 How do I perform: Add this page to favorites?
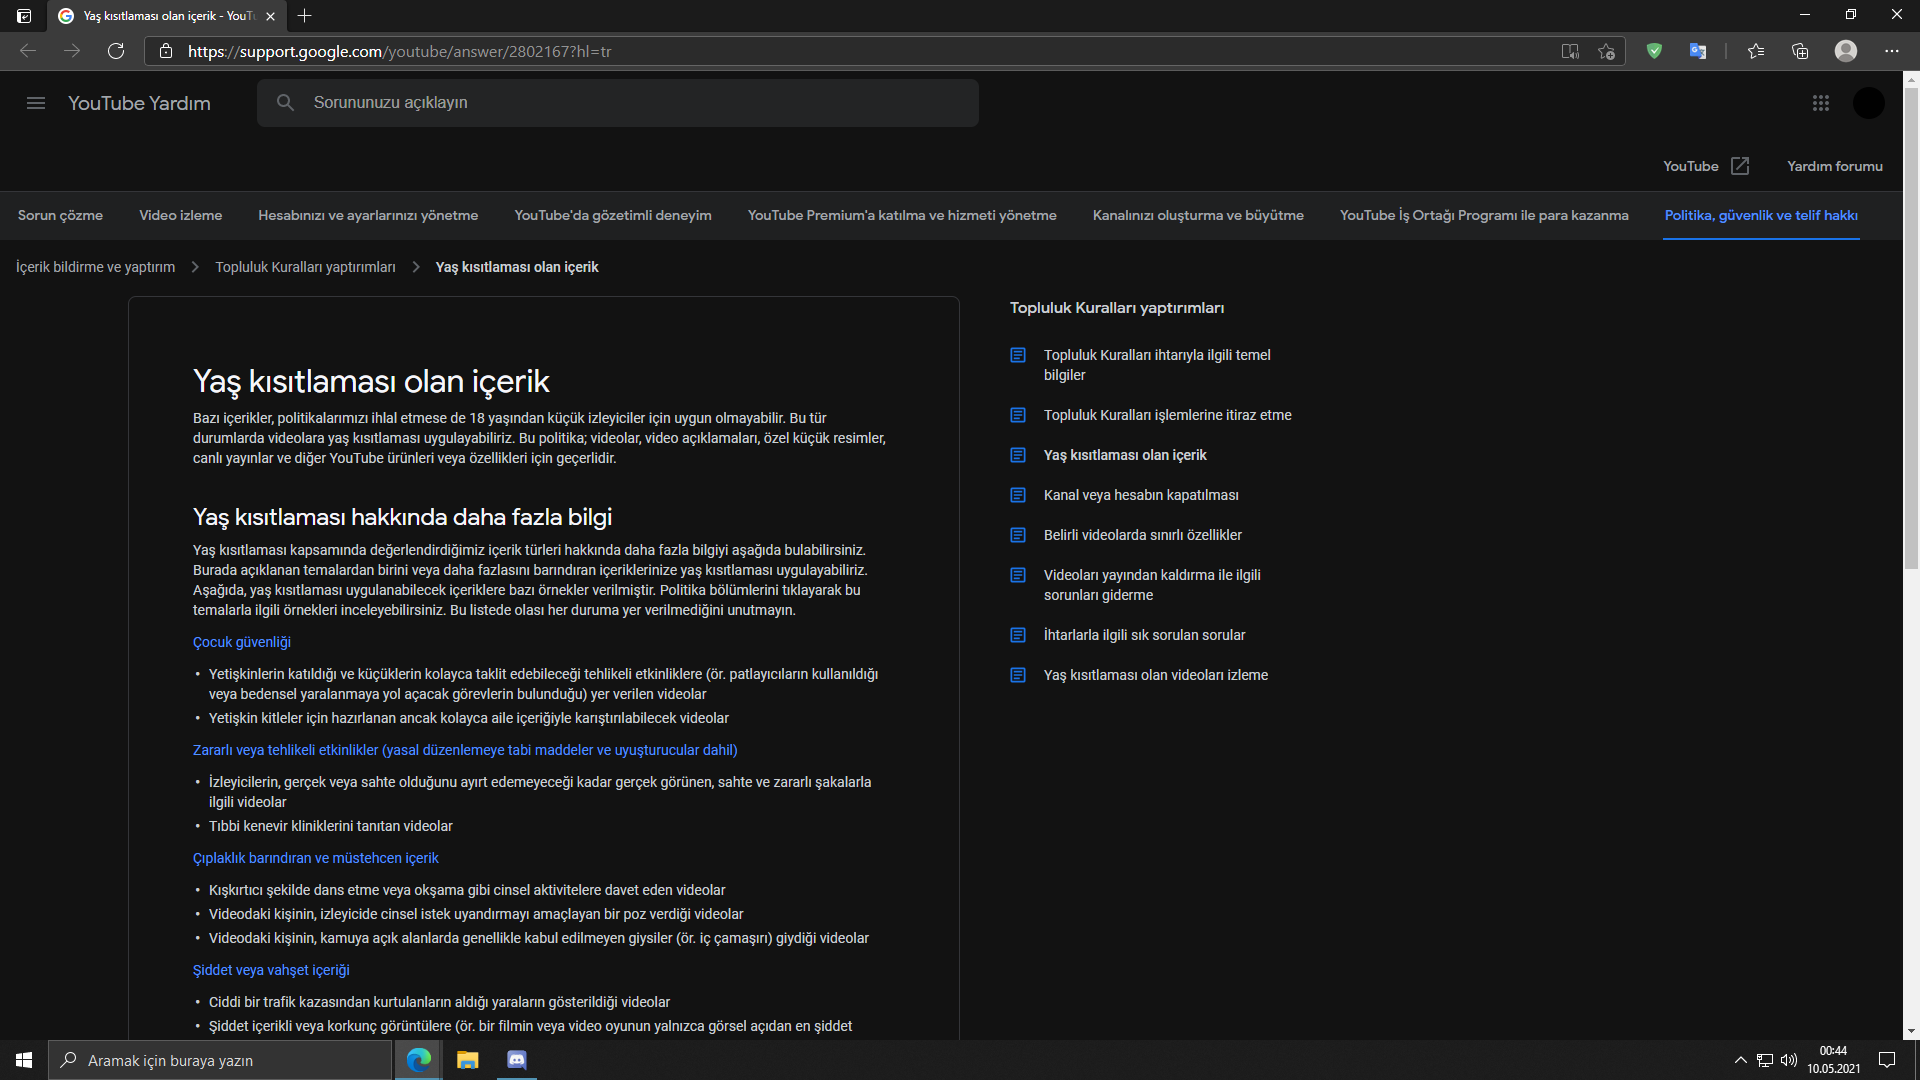(1606, 51)
